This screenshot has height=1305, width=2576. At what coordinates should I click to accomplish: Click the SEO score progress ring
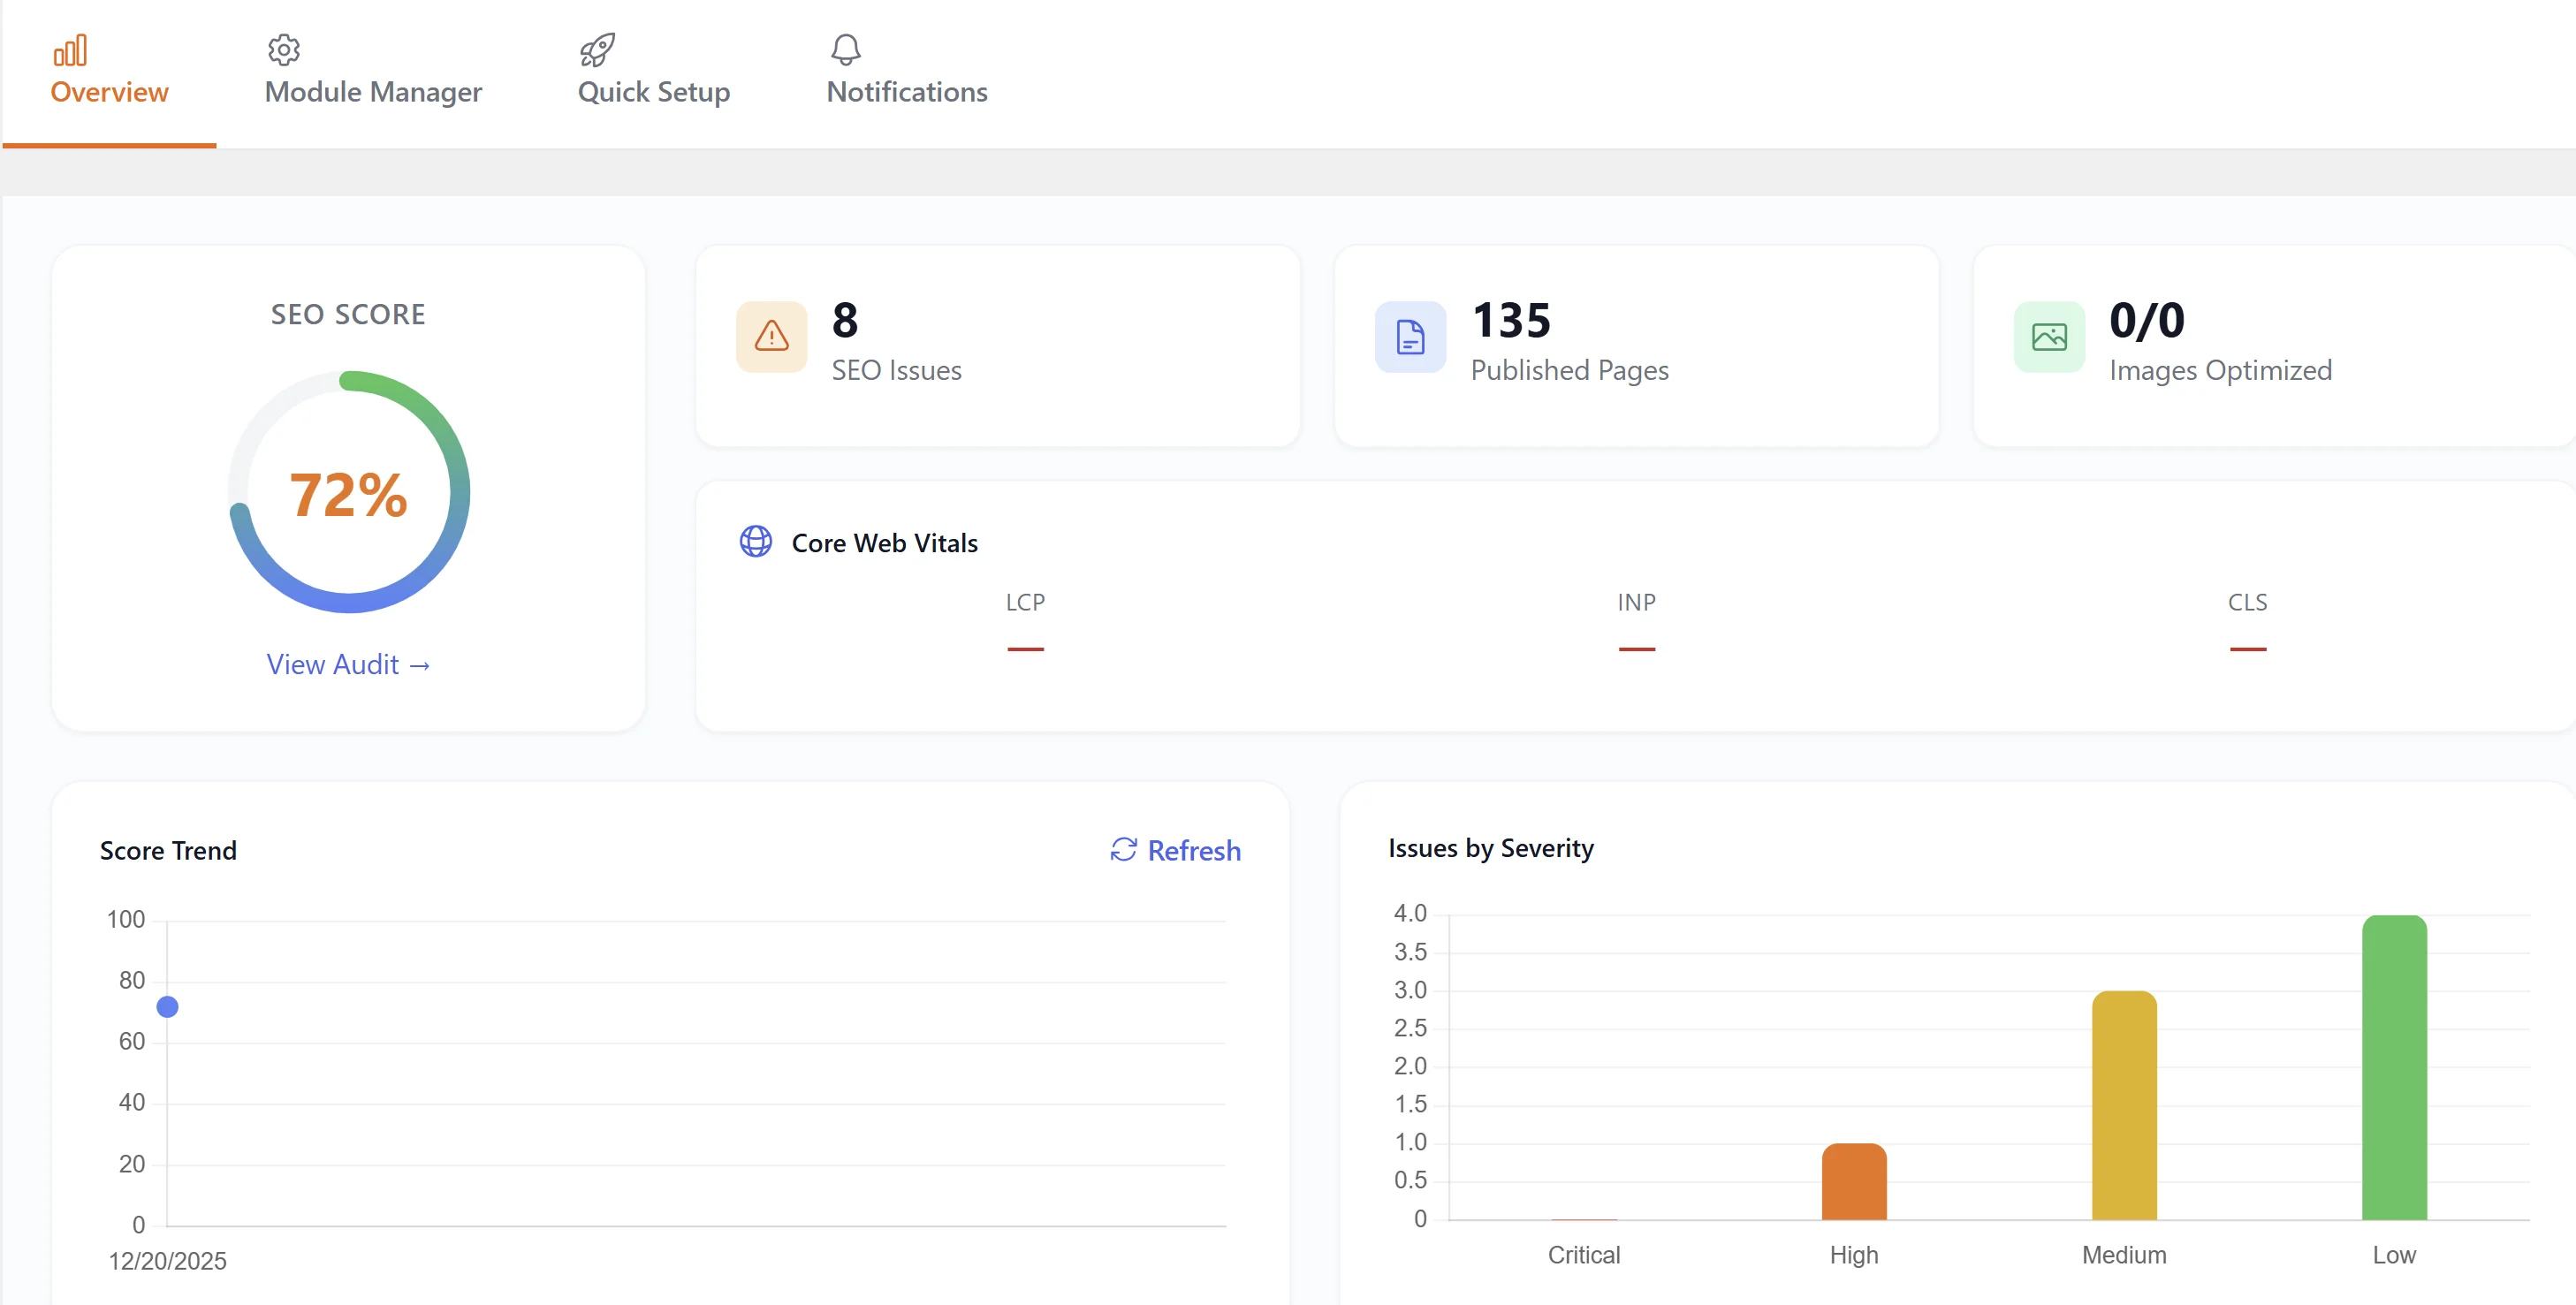(x=348, y=492)
